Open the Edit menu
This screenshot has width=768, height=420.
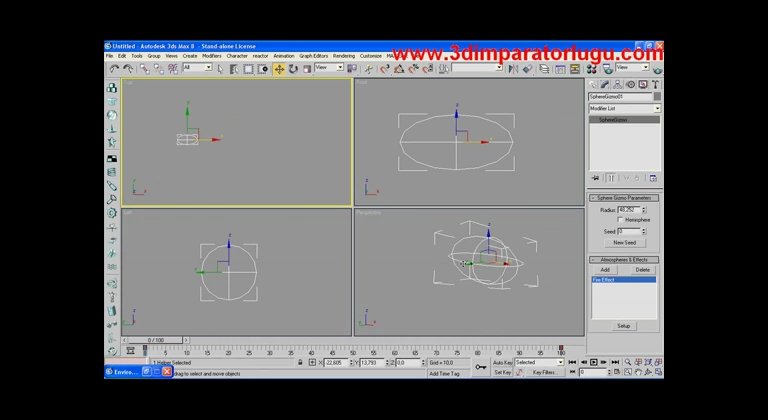(x=122, y=56)
